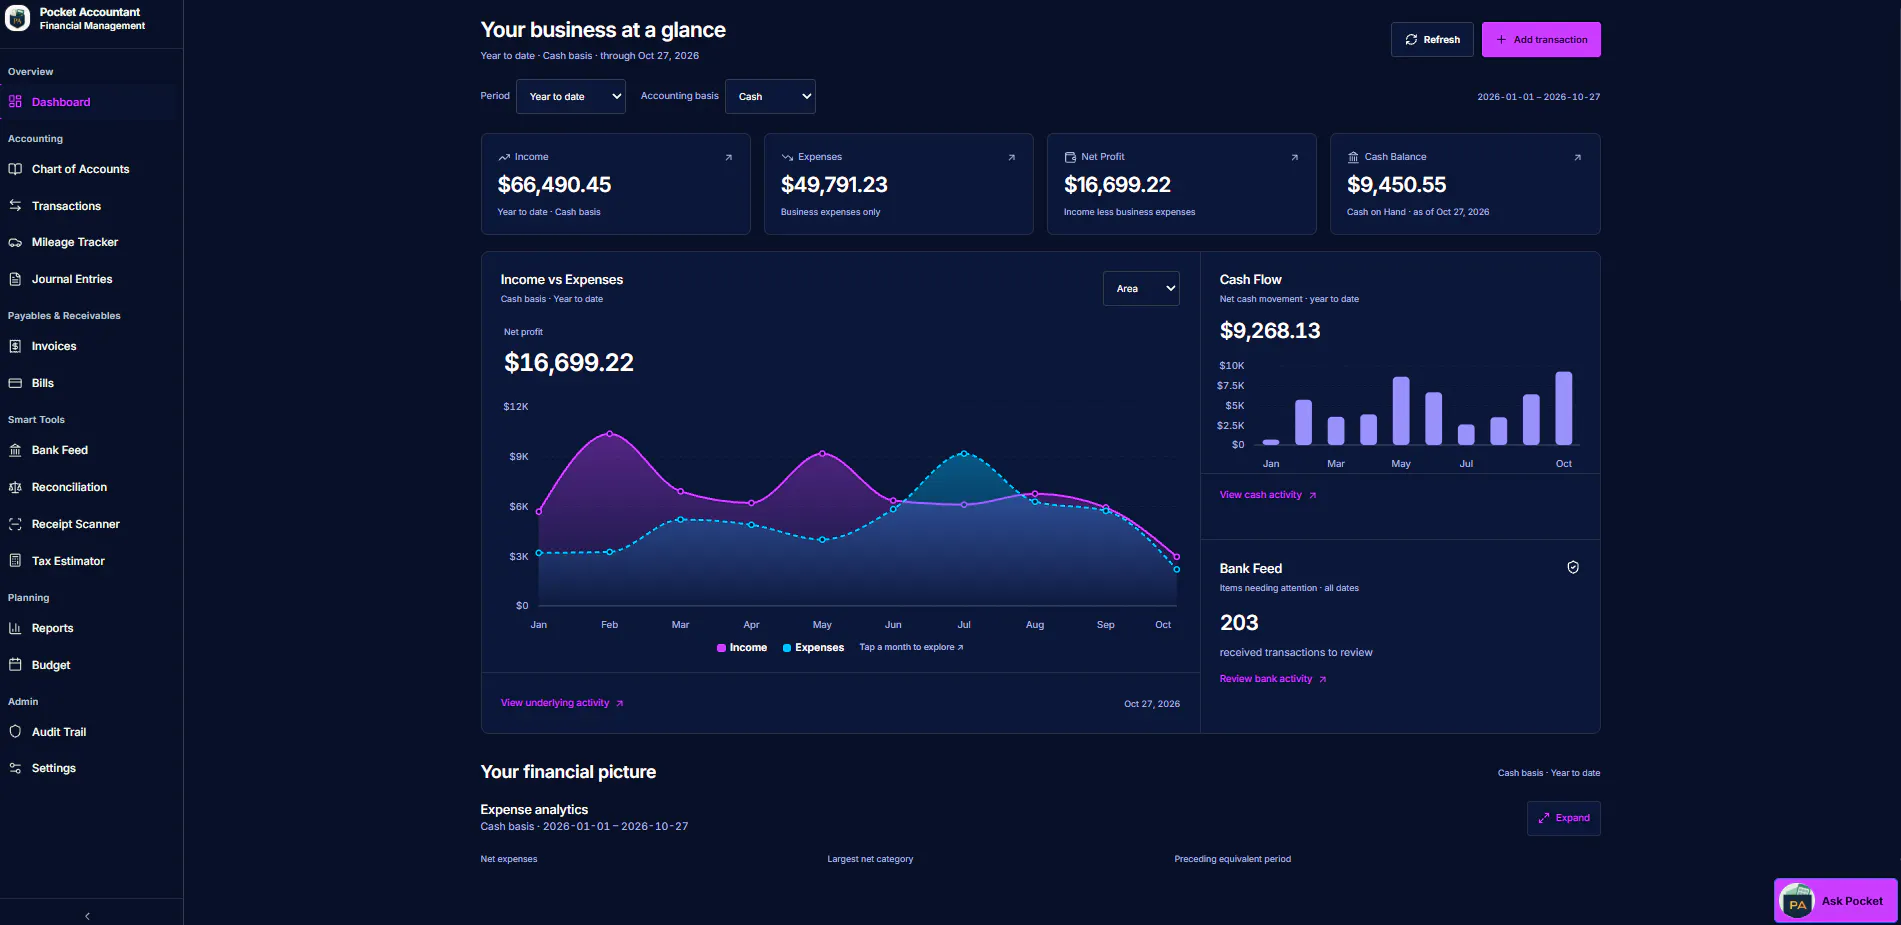Click the Receipt Scanner icon
Viewport: 1901px width, 925px height.
[x=15, y=524]
